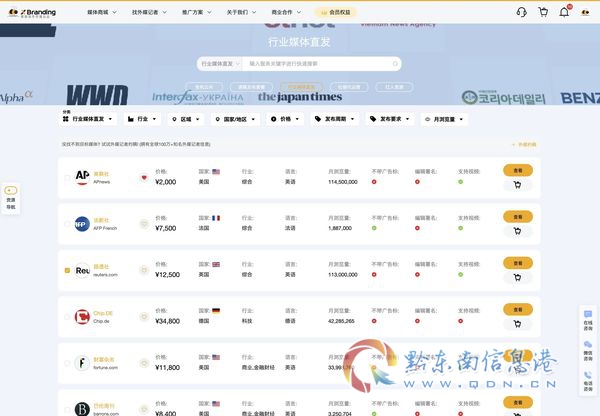Open the 月浏览量 filter dropdown
This screenshot has height=416, width=600.
tap(444, 119)
